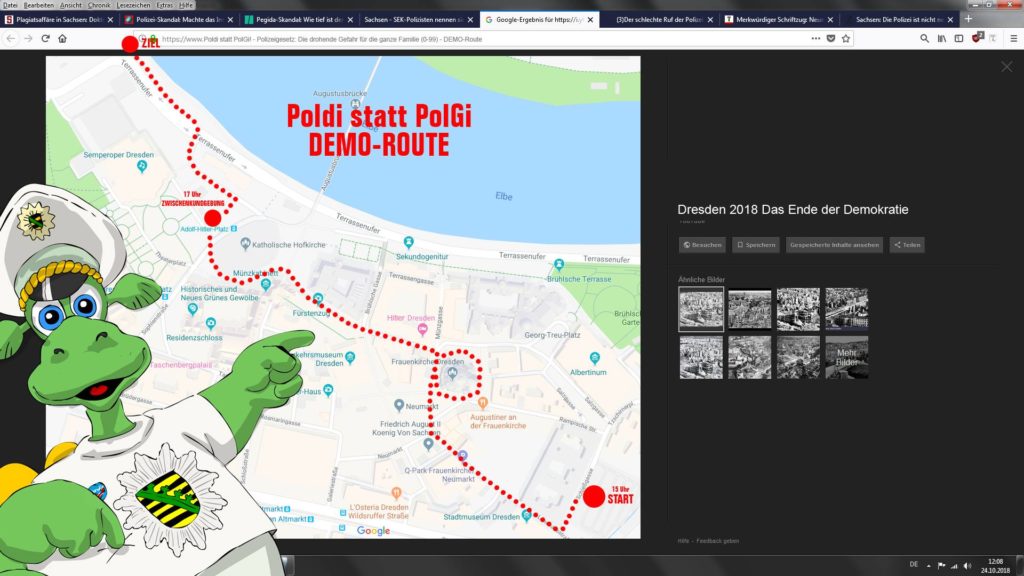Click the Speichern button
Viewport: 1024px width, 576px height.
pos(756,245)
